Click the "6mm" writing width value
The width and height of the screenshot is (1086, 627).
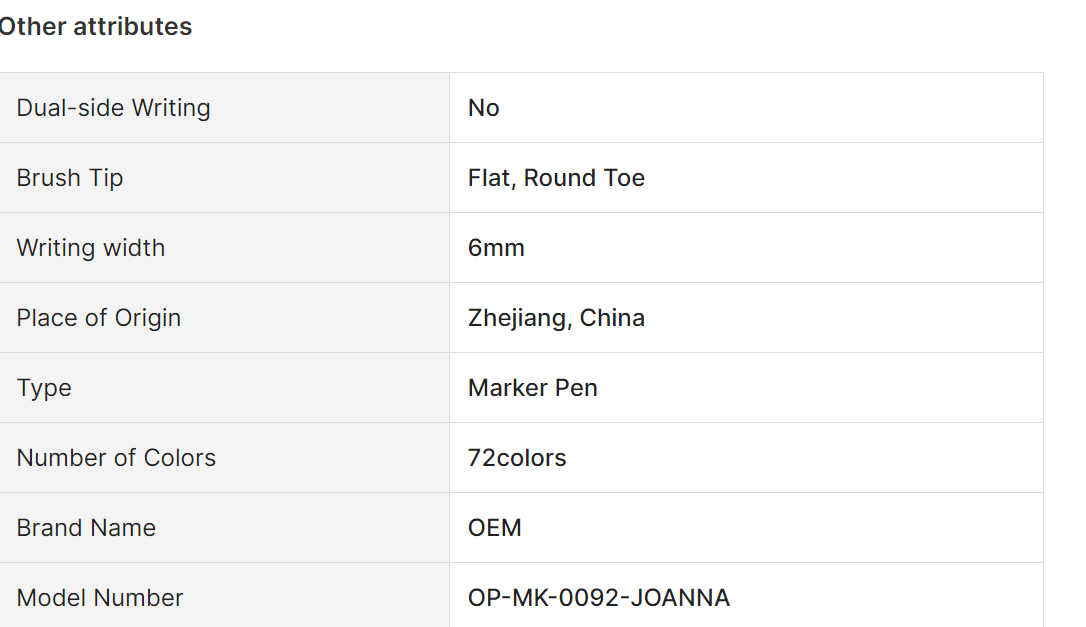pos(496,248)
